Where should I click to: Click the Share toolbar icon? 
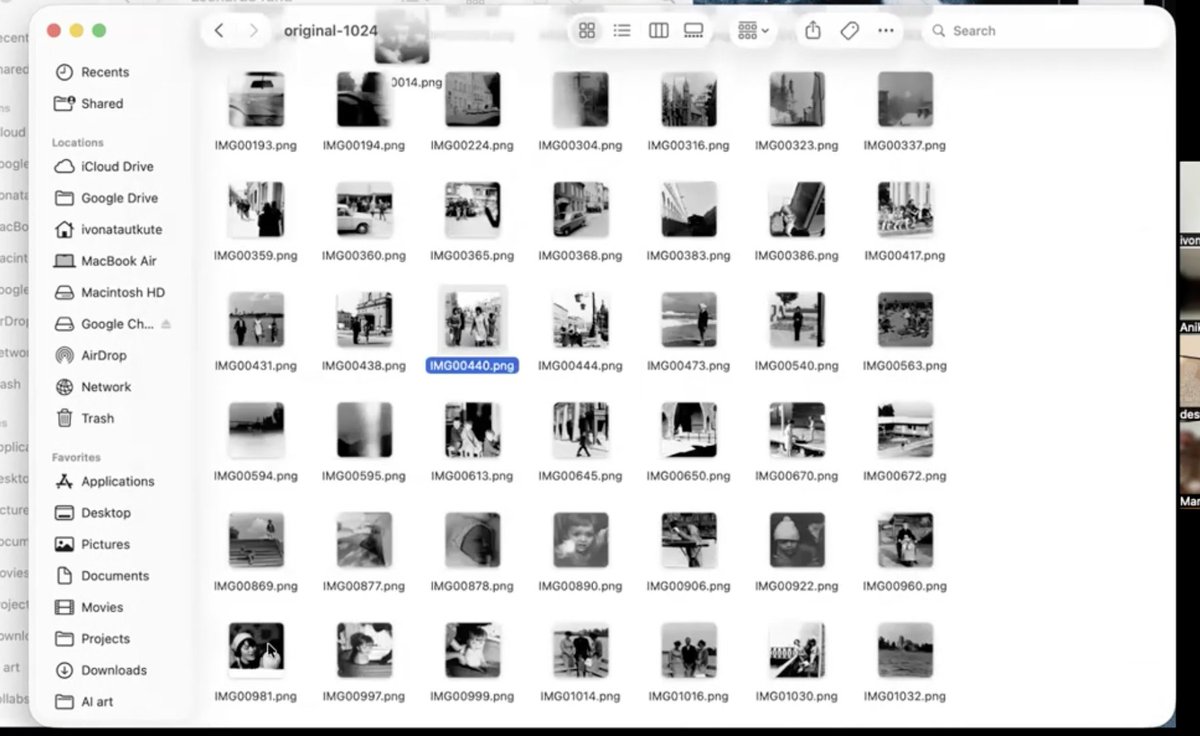click(x=813, y=31)
